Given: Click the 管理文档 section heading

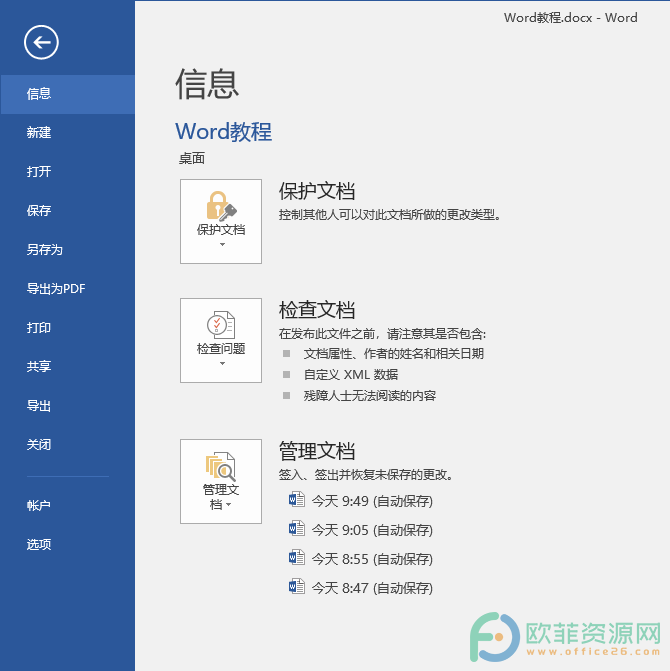Looking at the screenshot, I should (x=317, y=451).
